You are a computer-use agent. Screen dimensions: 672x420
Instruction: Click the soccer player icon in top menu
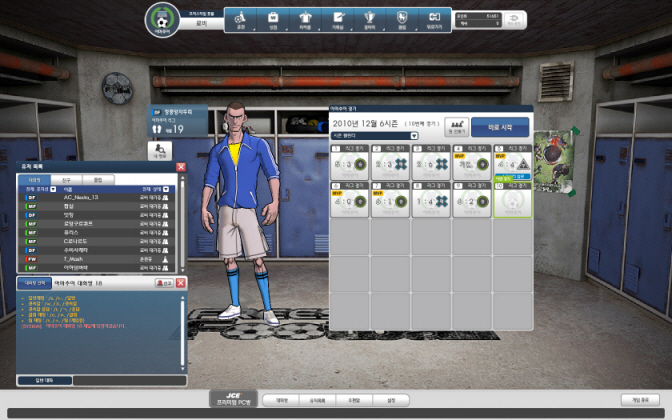(241, 17)
